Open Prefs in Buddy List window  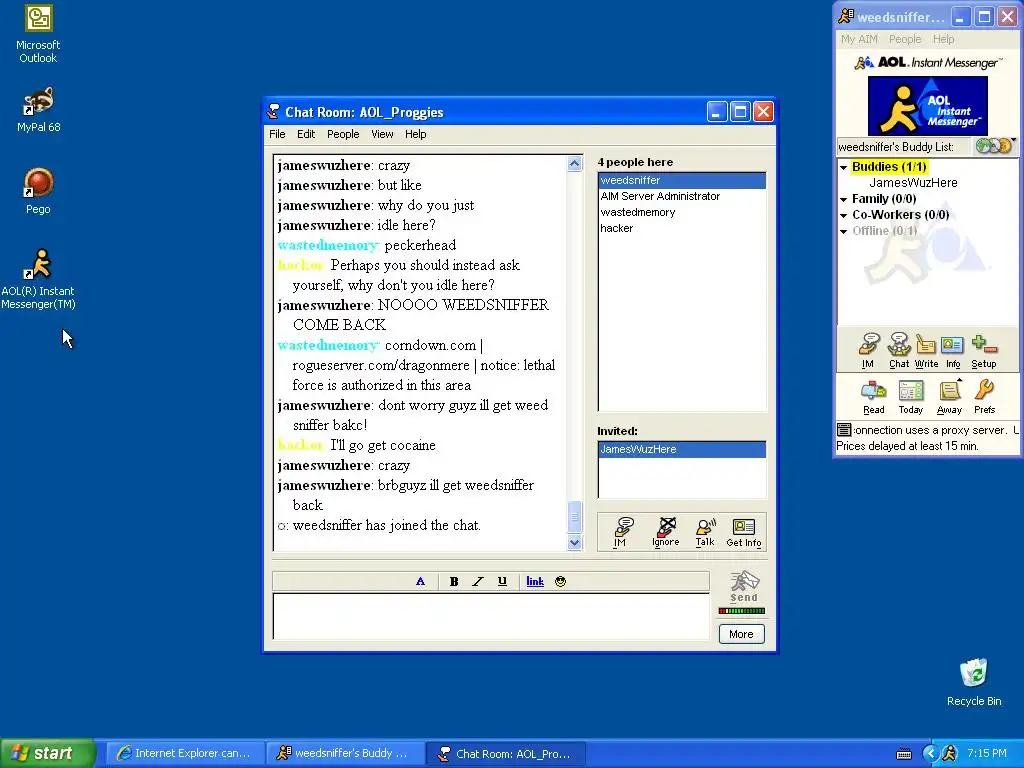point(984,397)
